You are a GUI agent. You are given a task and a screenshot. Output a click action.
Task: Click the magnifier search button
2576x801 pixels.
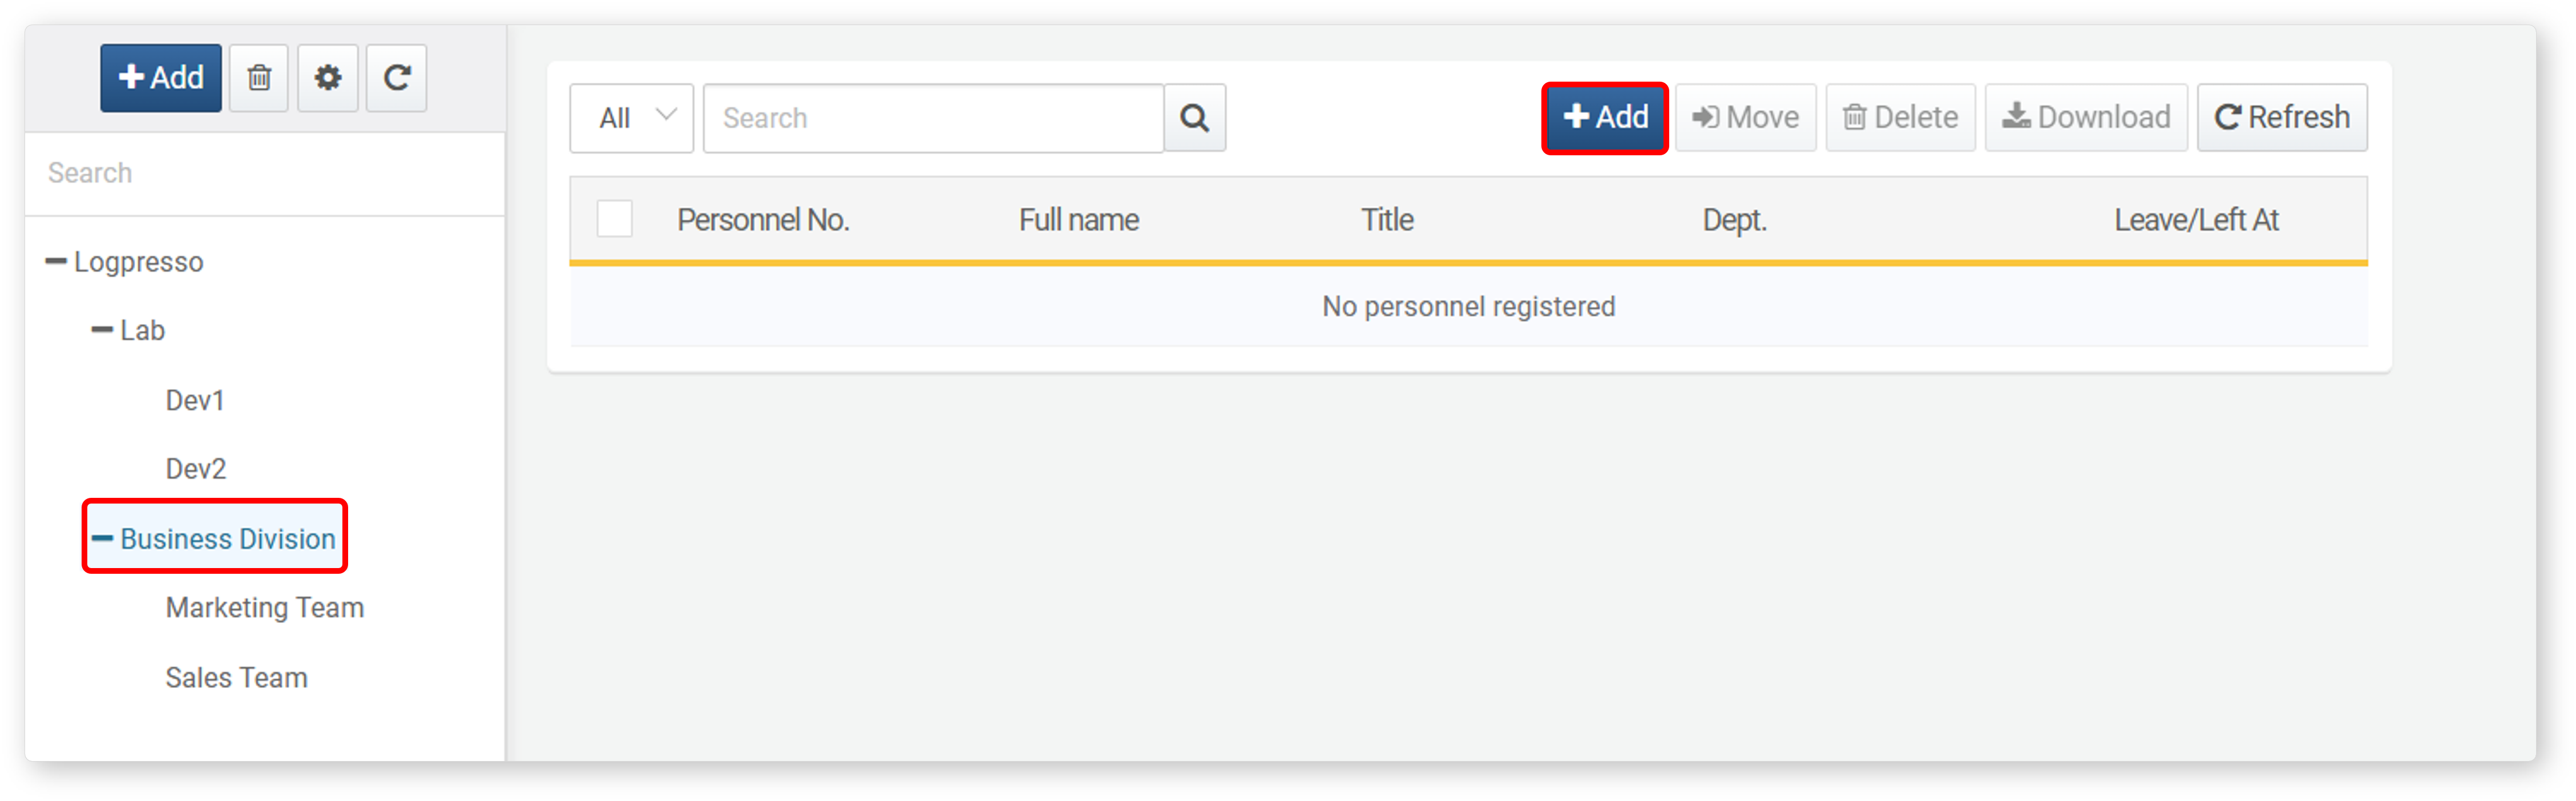coord(1195,118)
